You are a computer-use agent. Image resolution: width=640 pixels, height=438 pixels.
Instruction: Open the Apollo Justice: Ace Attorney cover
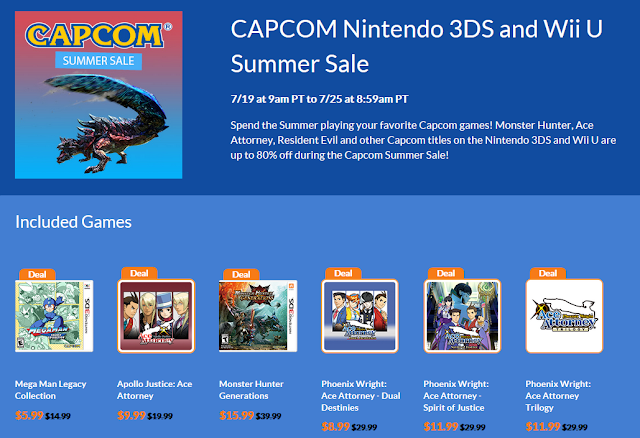coord(156,316)
